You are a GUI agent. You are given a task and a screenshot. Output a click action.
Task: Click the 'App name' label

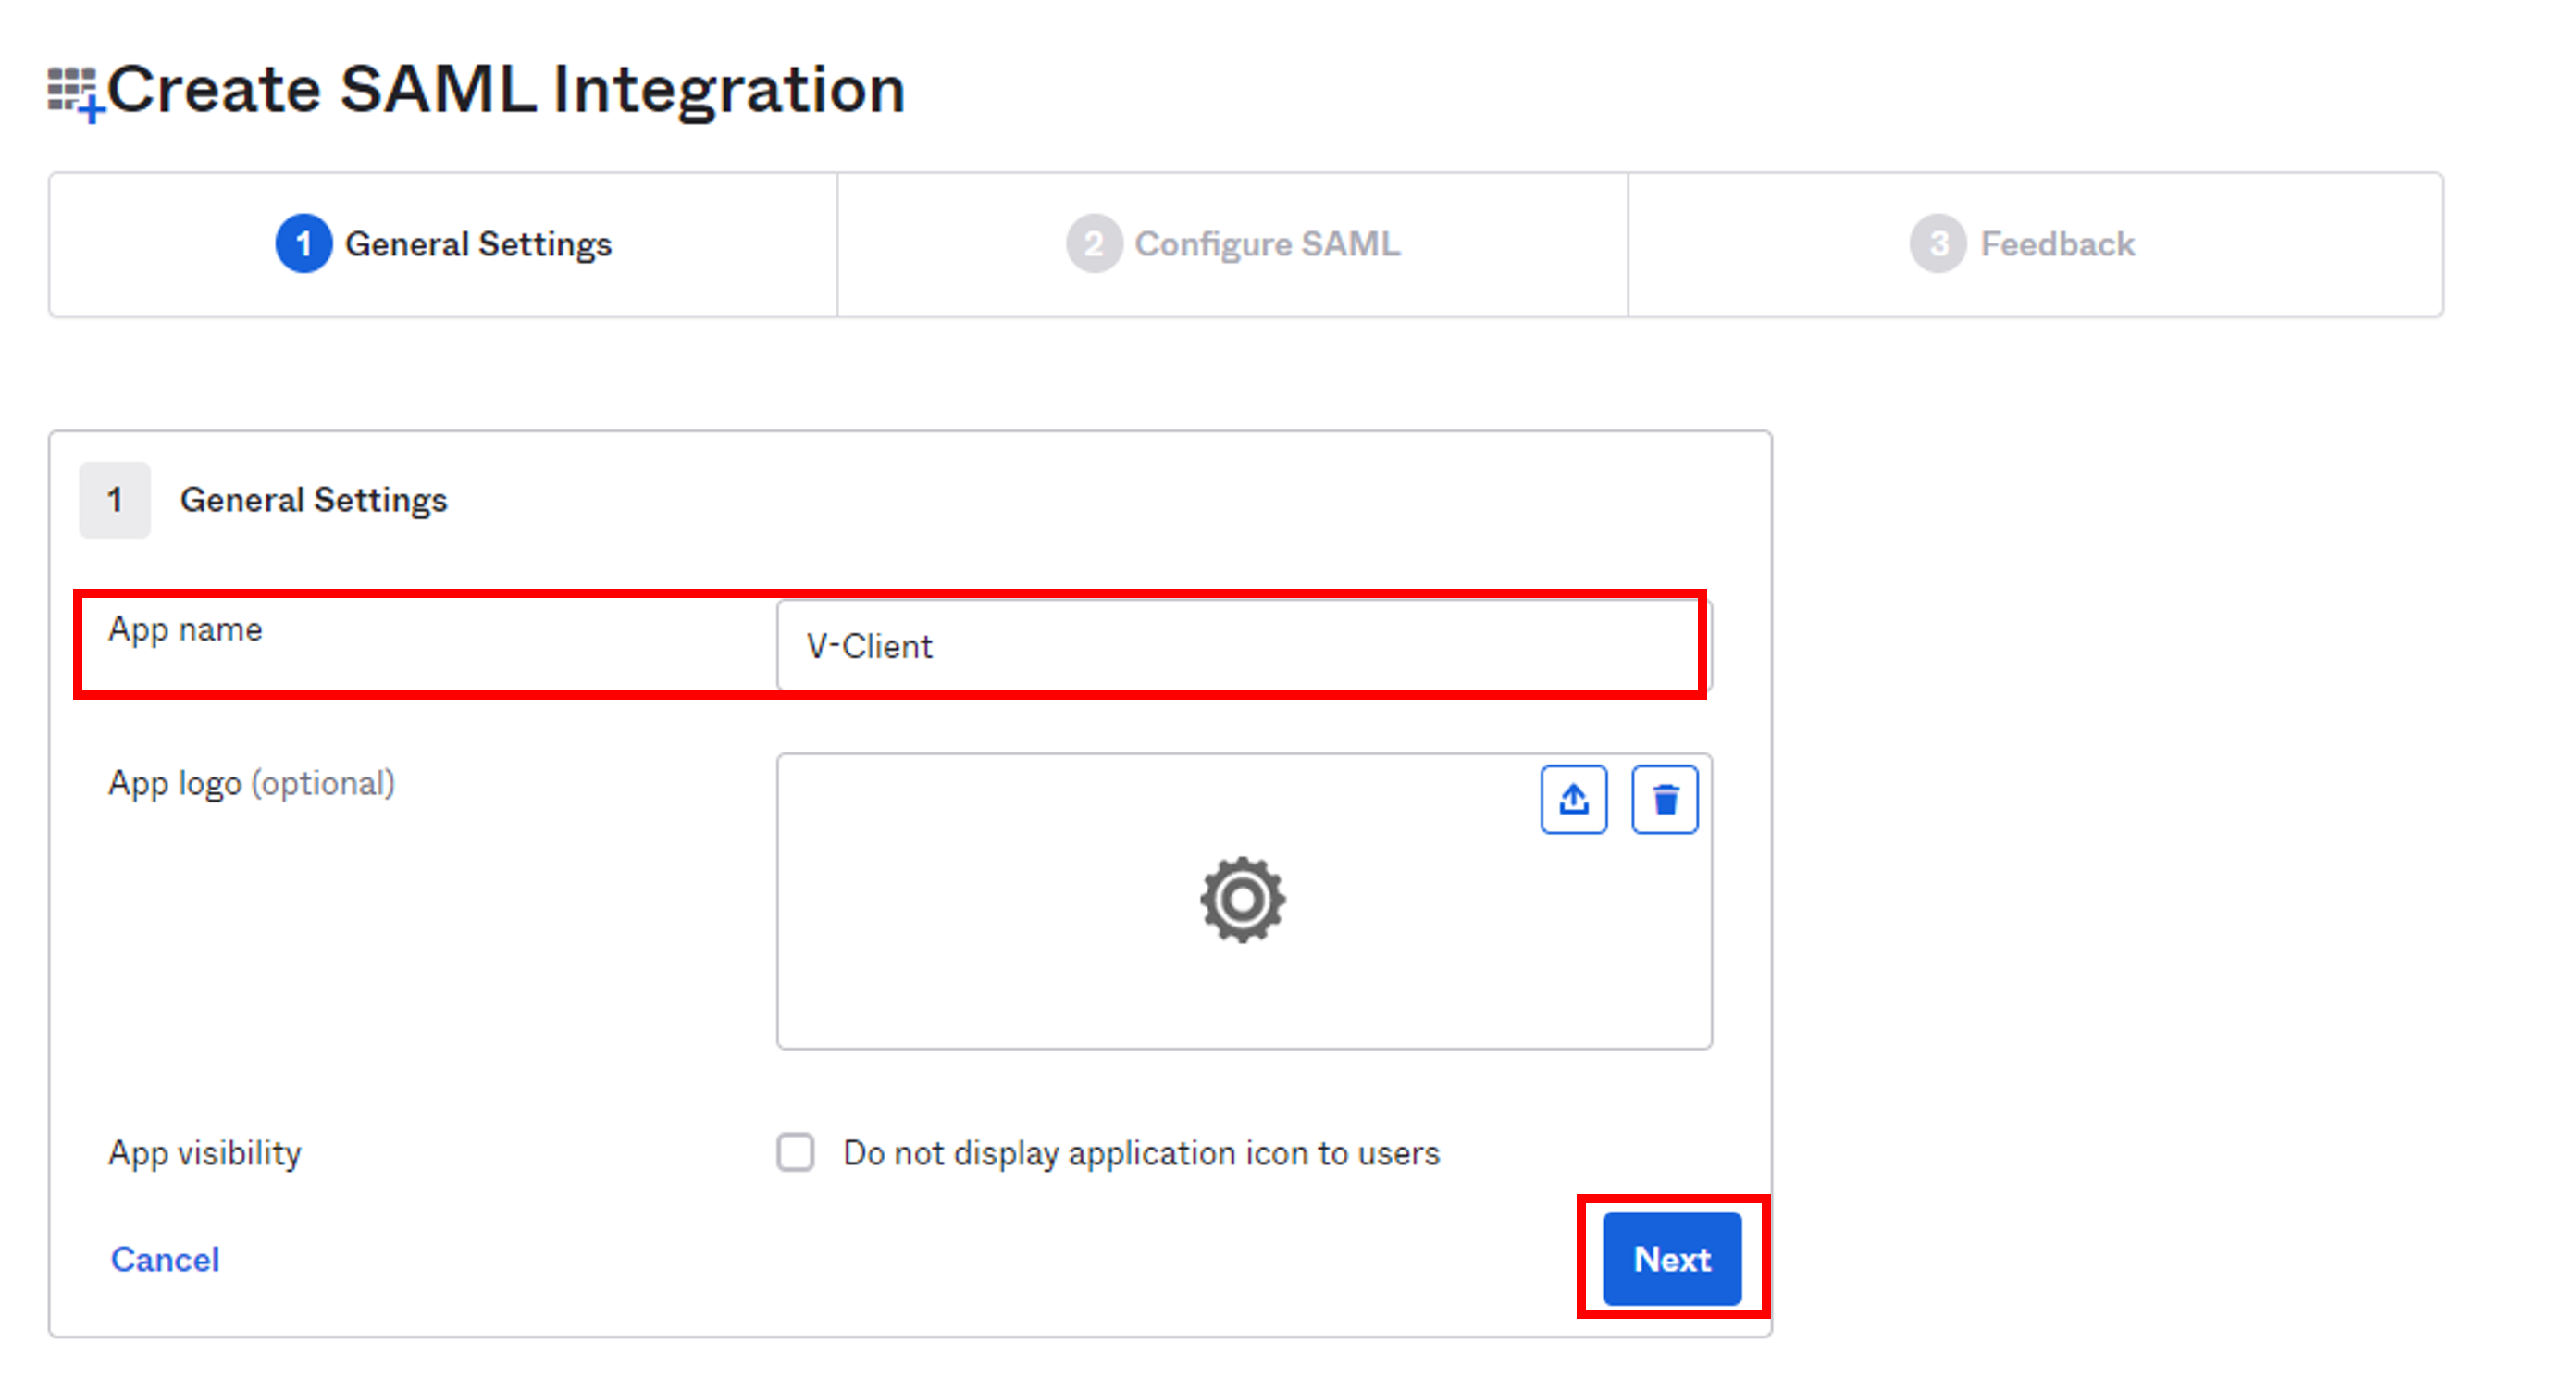(x=185, y=630)
